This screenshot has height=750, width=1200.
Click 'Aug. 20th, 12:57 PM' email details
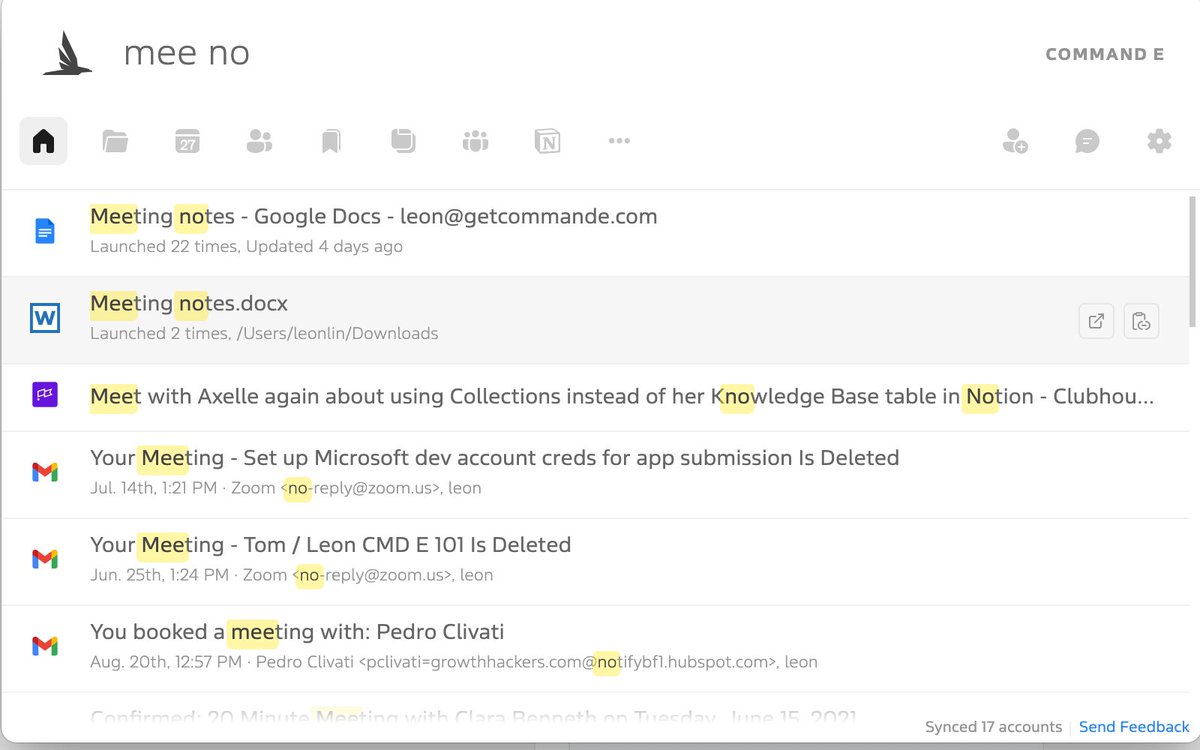[x=453, y=662]
